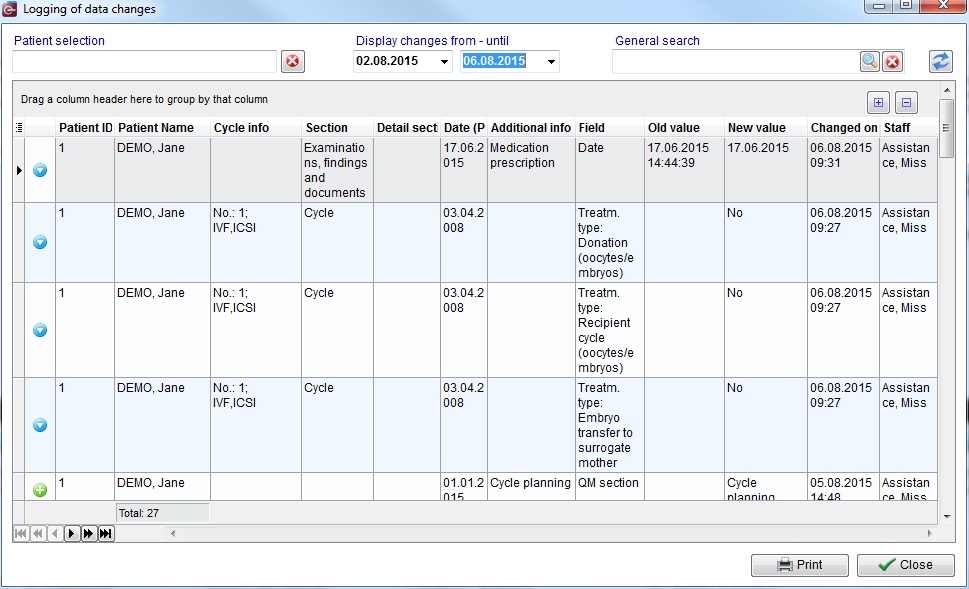Clear the patient selection with red X
969x589 pixels.
click(x=293, y=61)
